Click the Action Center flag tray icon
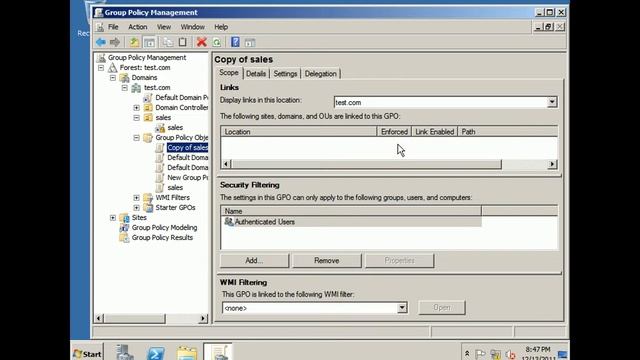The image size is (640, 360). (480, 354)
